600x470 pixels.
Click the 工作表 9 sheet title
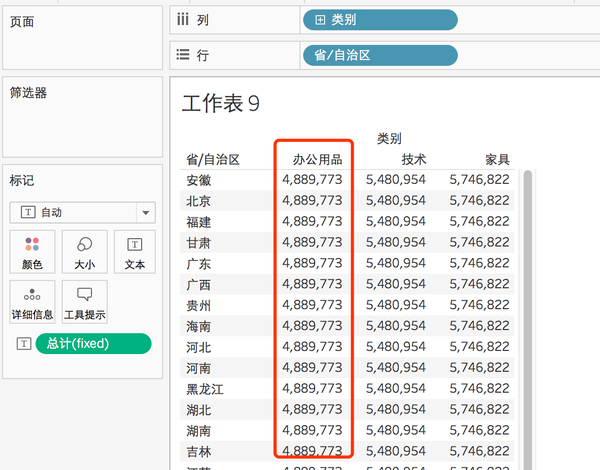pyautogui.click(x=221, y=104)
